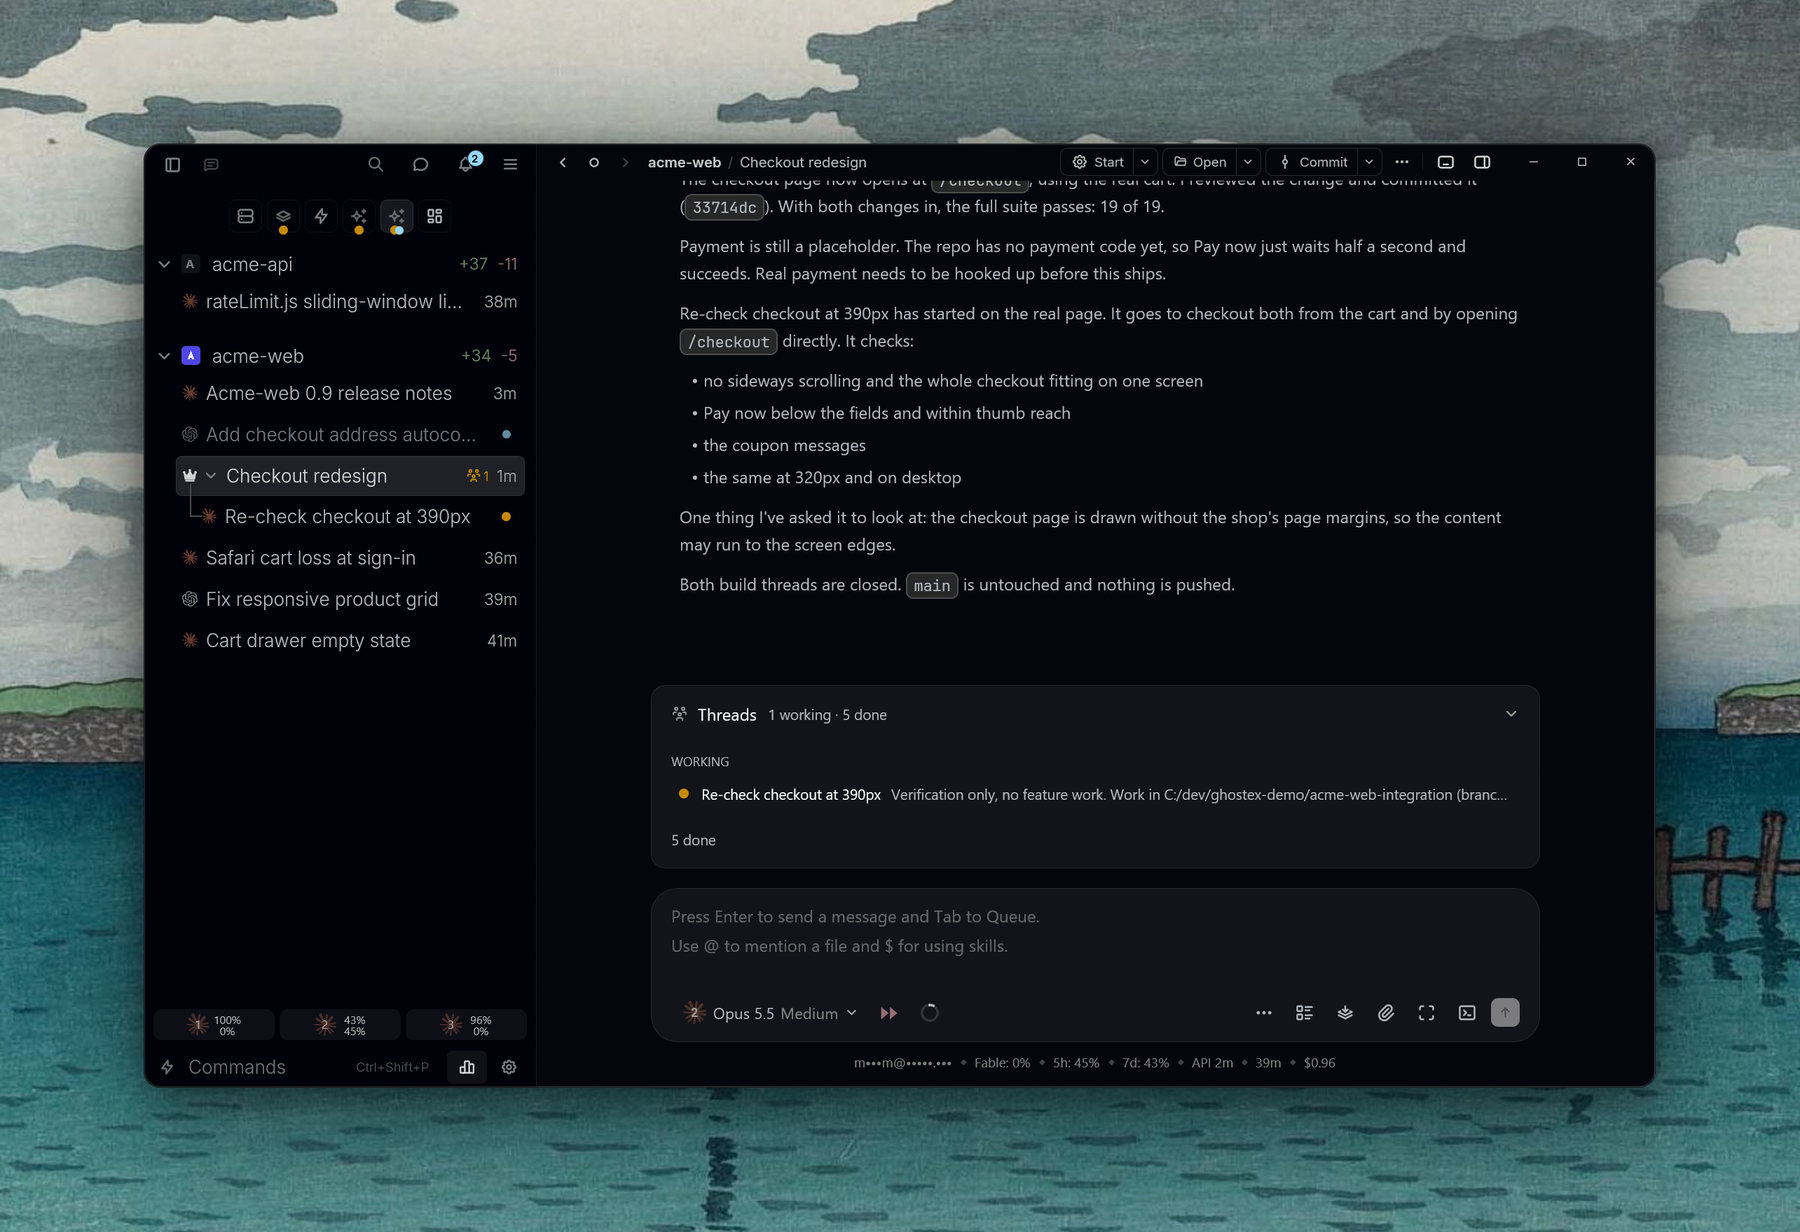Open notifications bell with badge 2

tap(466, 163)
